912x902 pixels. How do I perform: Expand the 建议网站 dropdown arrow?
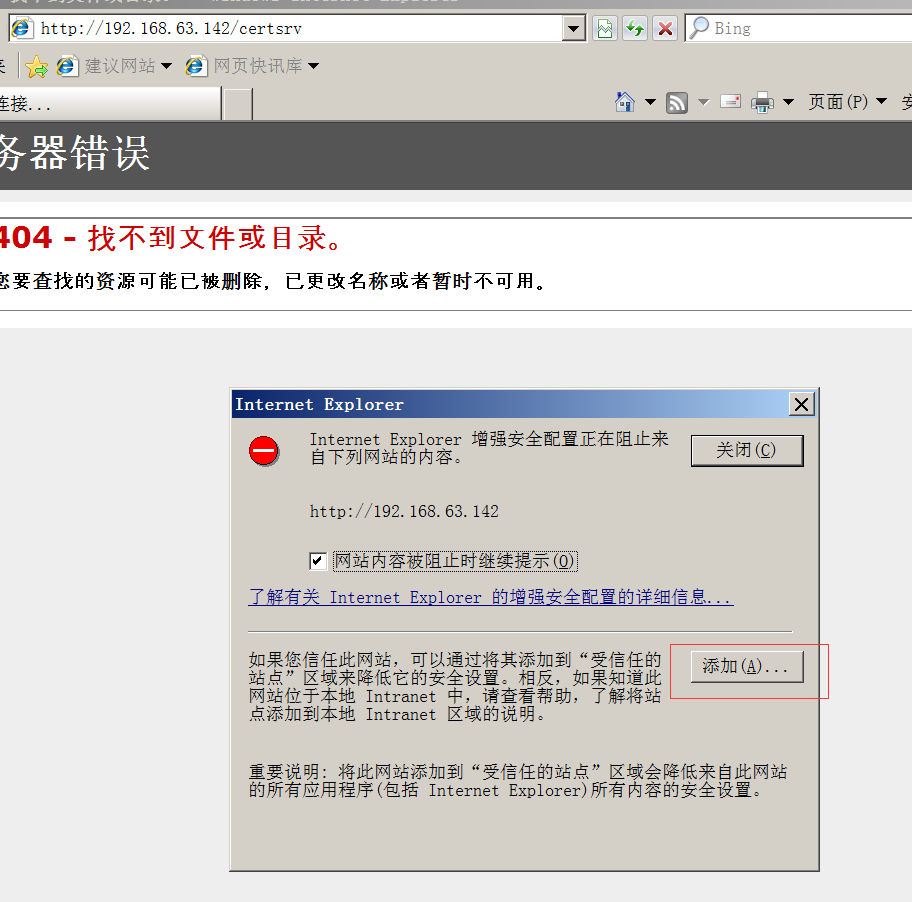(166, 66)
